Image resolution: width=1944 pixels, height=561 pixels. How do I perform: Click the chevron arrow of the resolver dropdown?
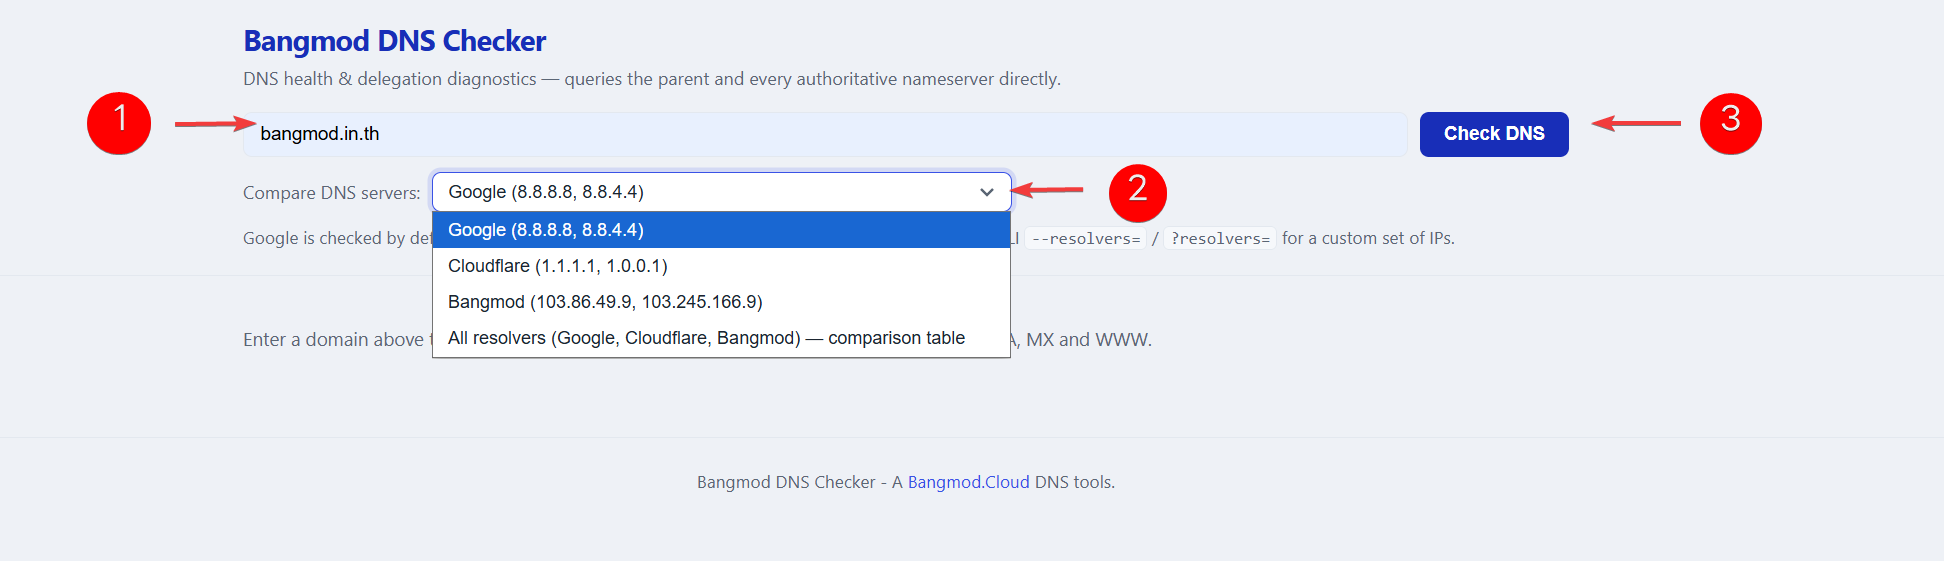[987, 192]
